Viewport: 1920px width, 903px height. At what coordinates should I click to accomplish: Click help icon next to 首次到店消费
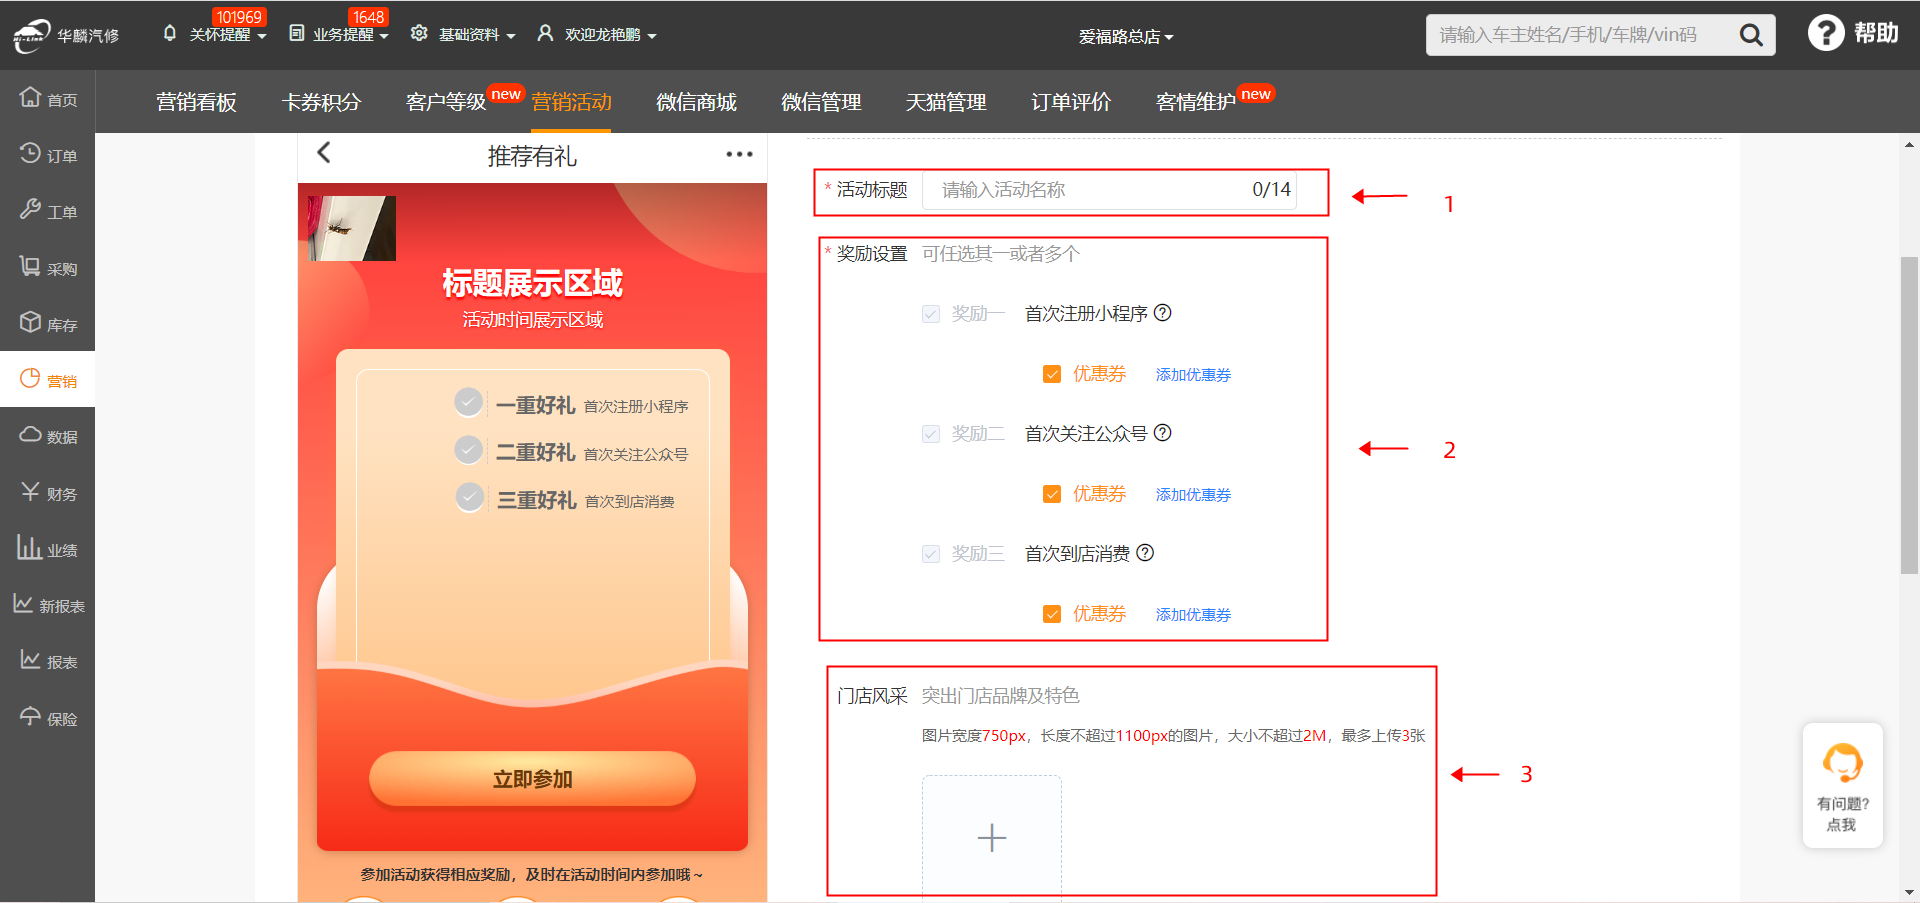point(1145,553)
